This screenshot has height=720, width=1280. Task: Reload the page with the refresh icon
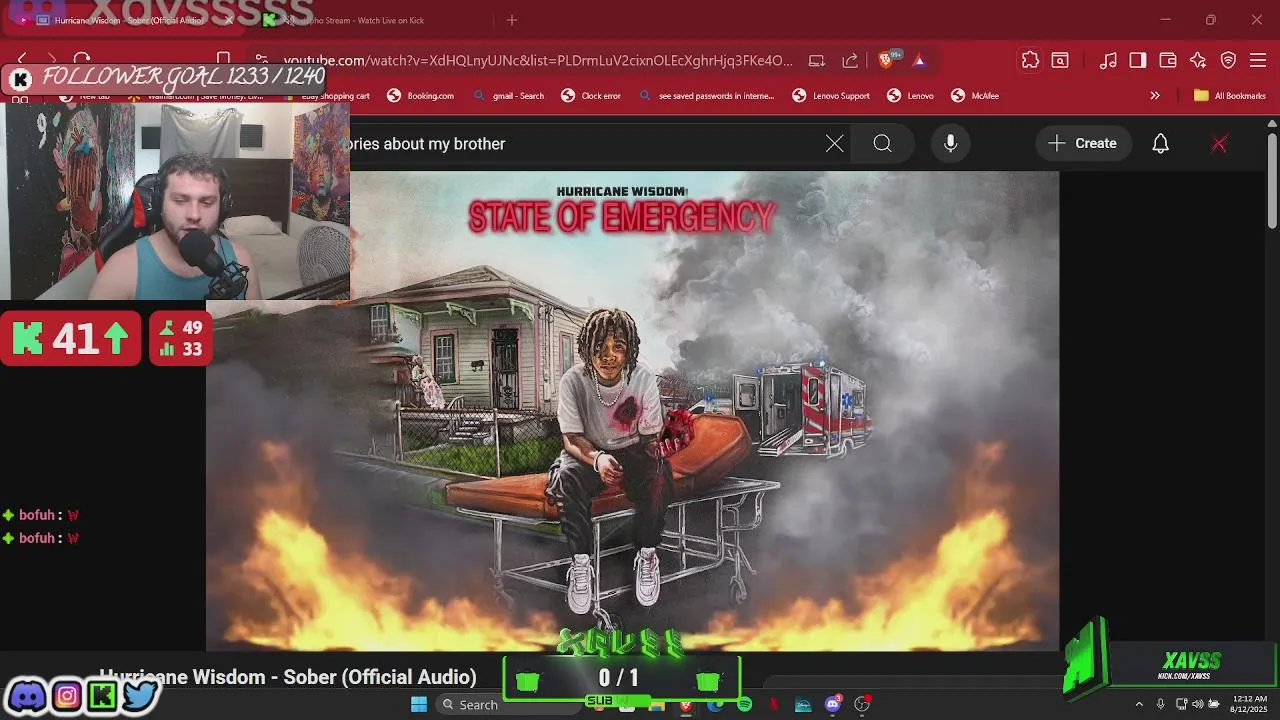click(82, 60)
